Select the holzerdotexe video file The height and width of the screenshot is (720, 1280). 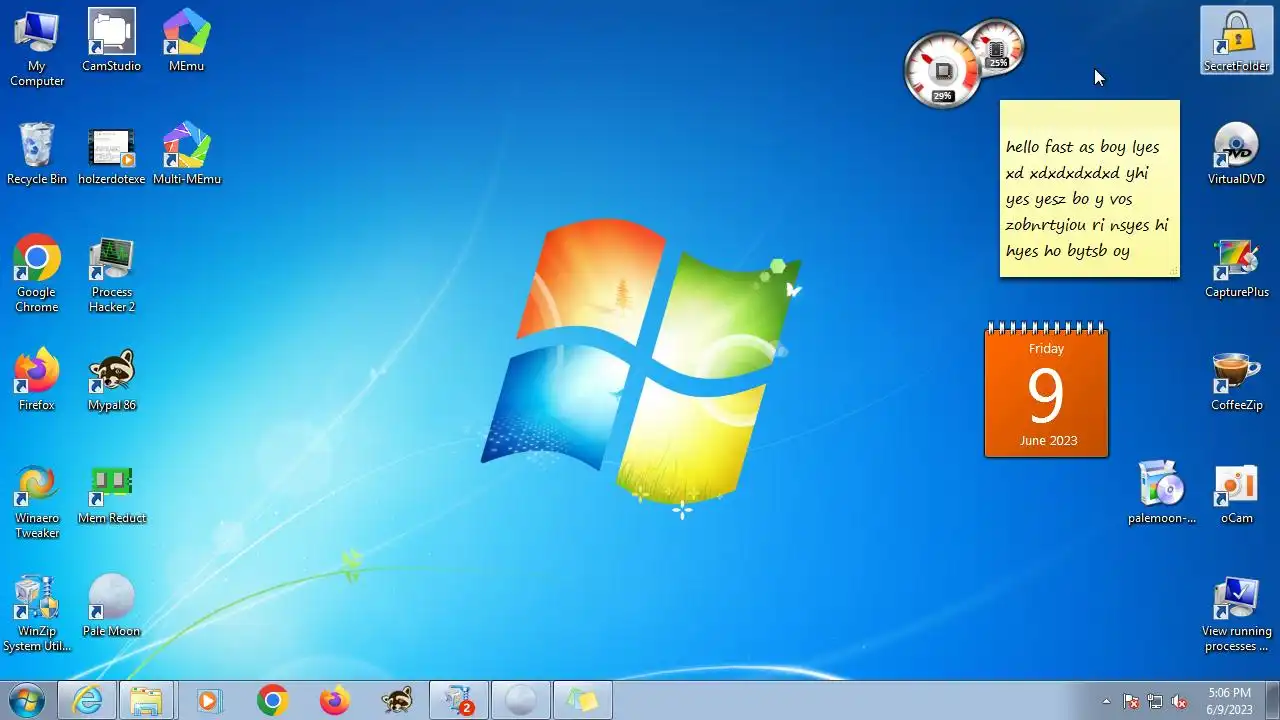[111, 154]
